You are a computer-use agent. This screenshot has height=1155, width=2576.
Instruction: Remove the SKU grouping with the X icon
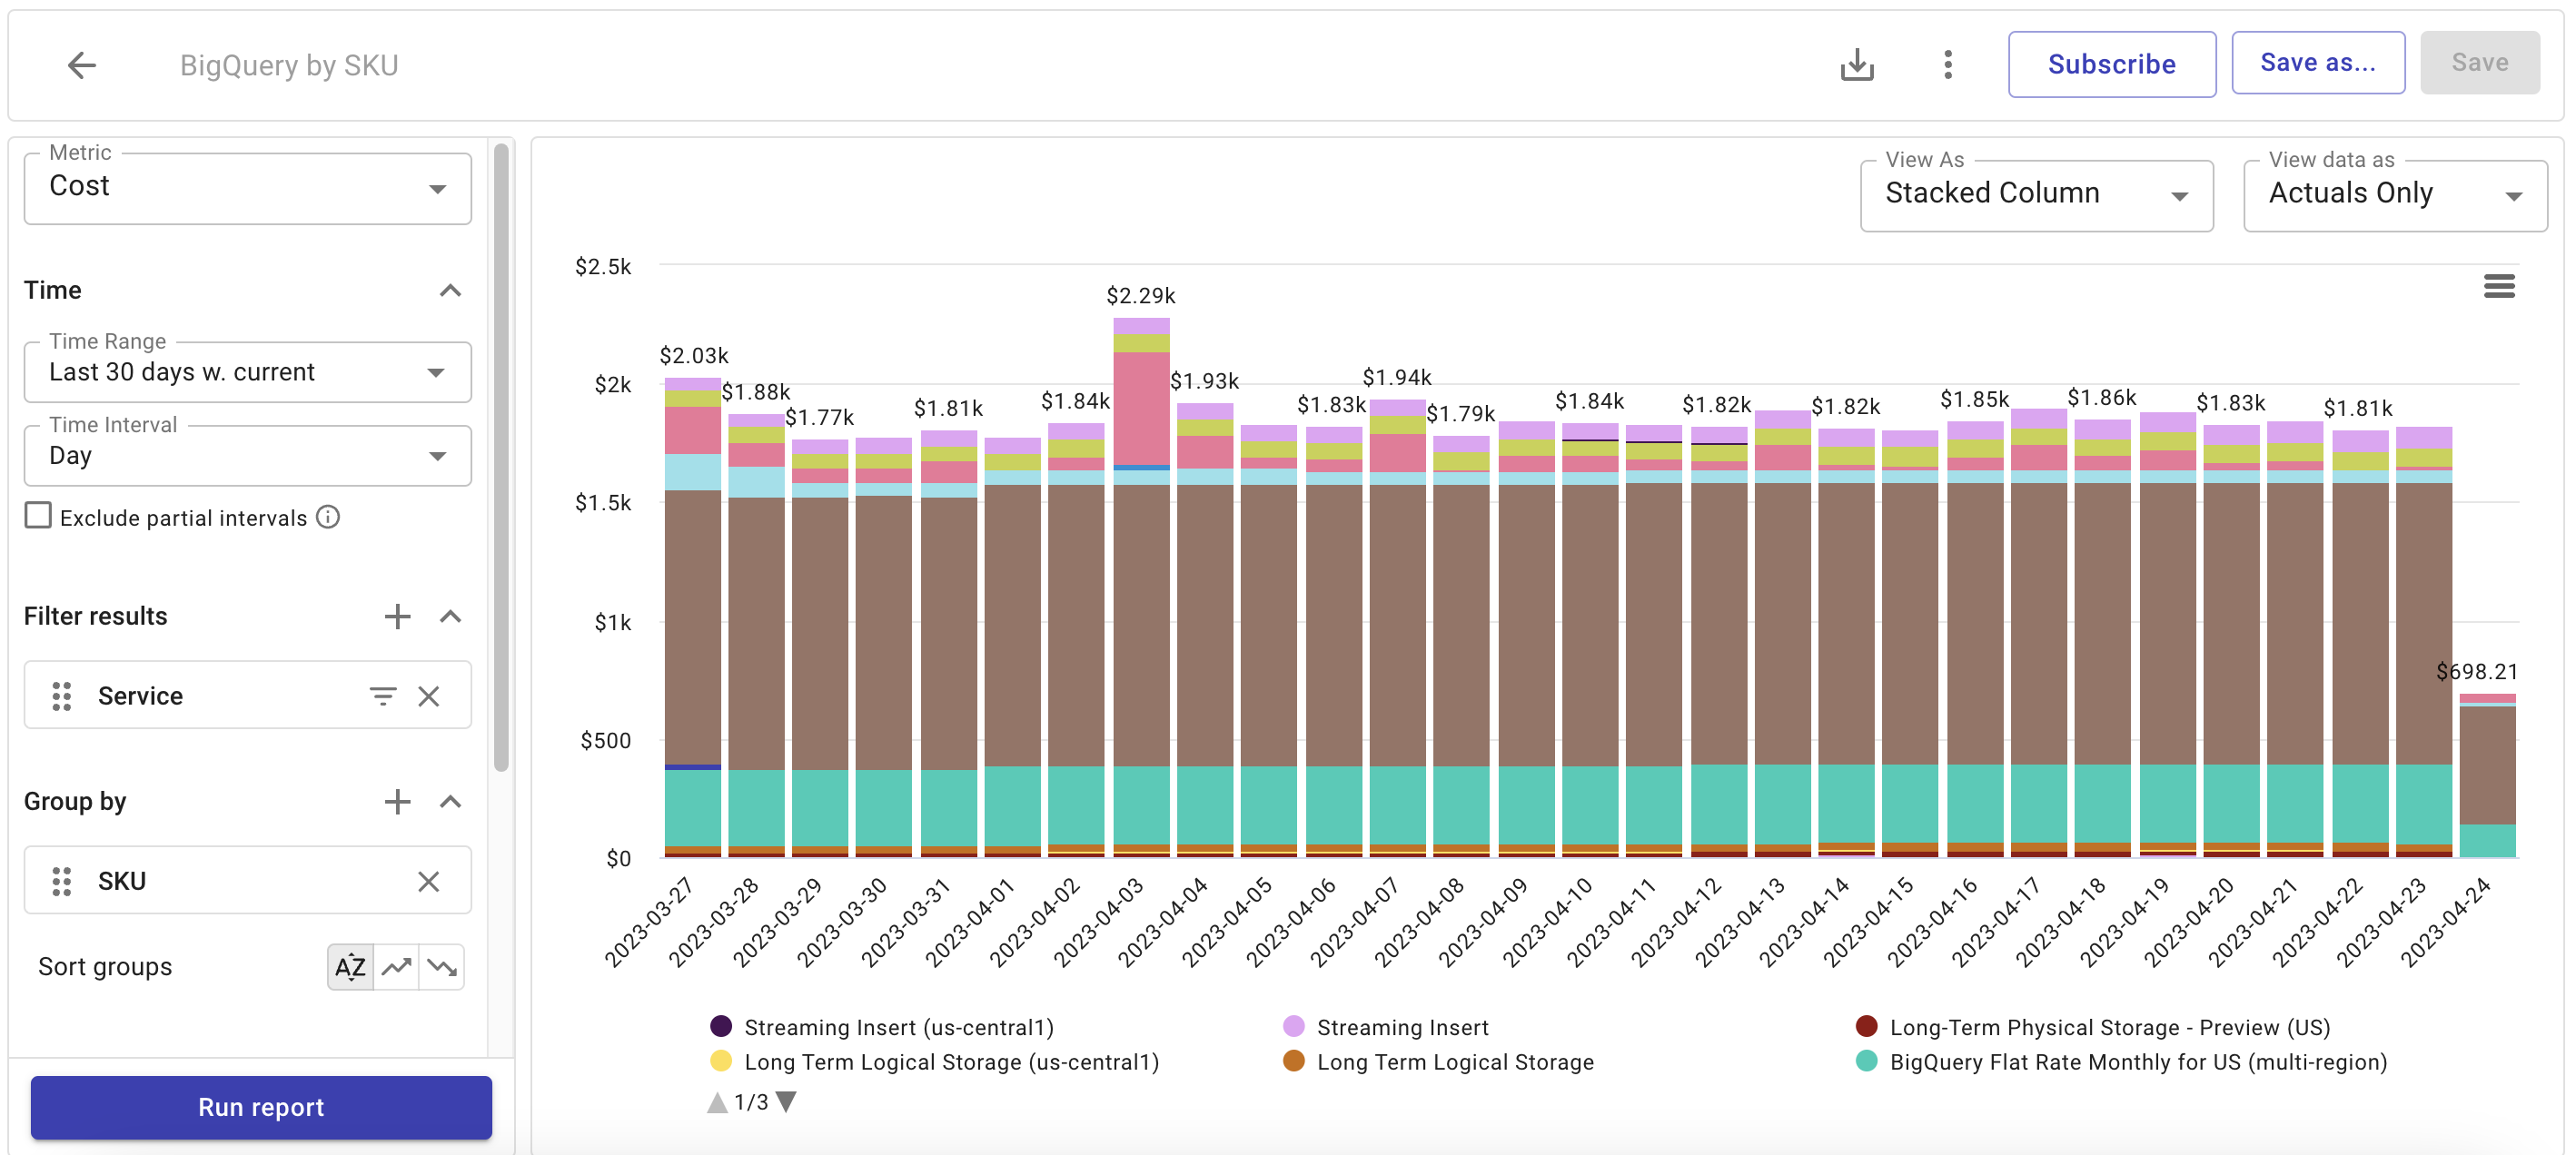pyautogui.click(x=429, y=881)
